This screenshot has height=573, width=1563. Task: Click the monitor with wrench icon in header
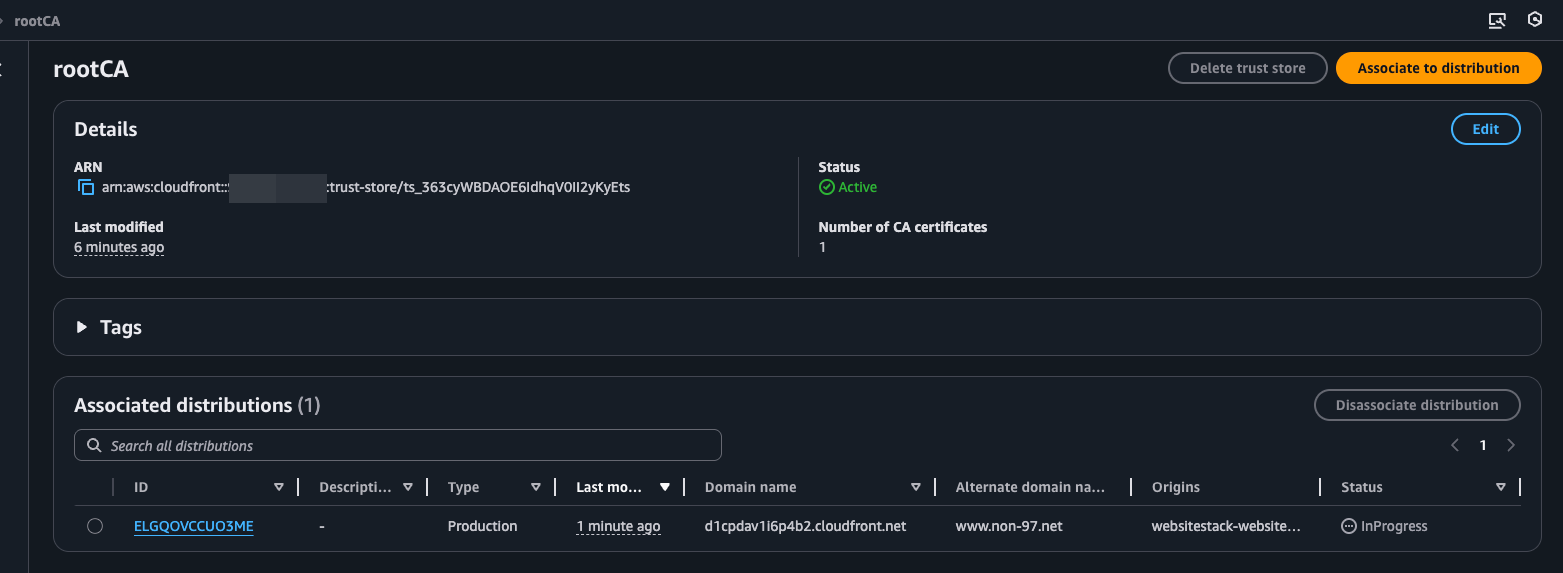coord(1496,20)
